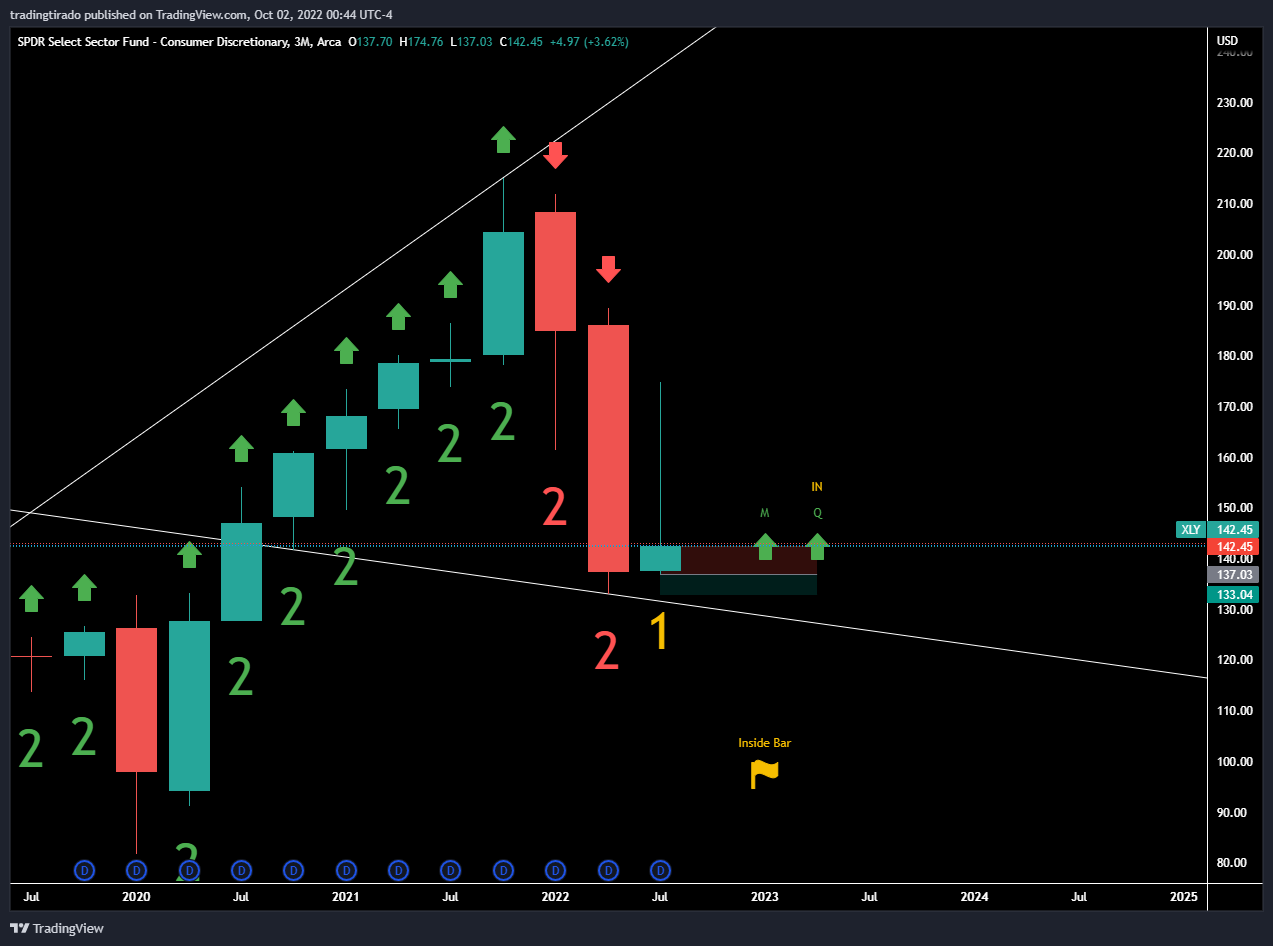The image size is (1273, 946).
Task: Click the 200.00 level on the price axis
Action: click(1234, 254)
